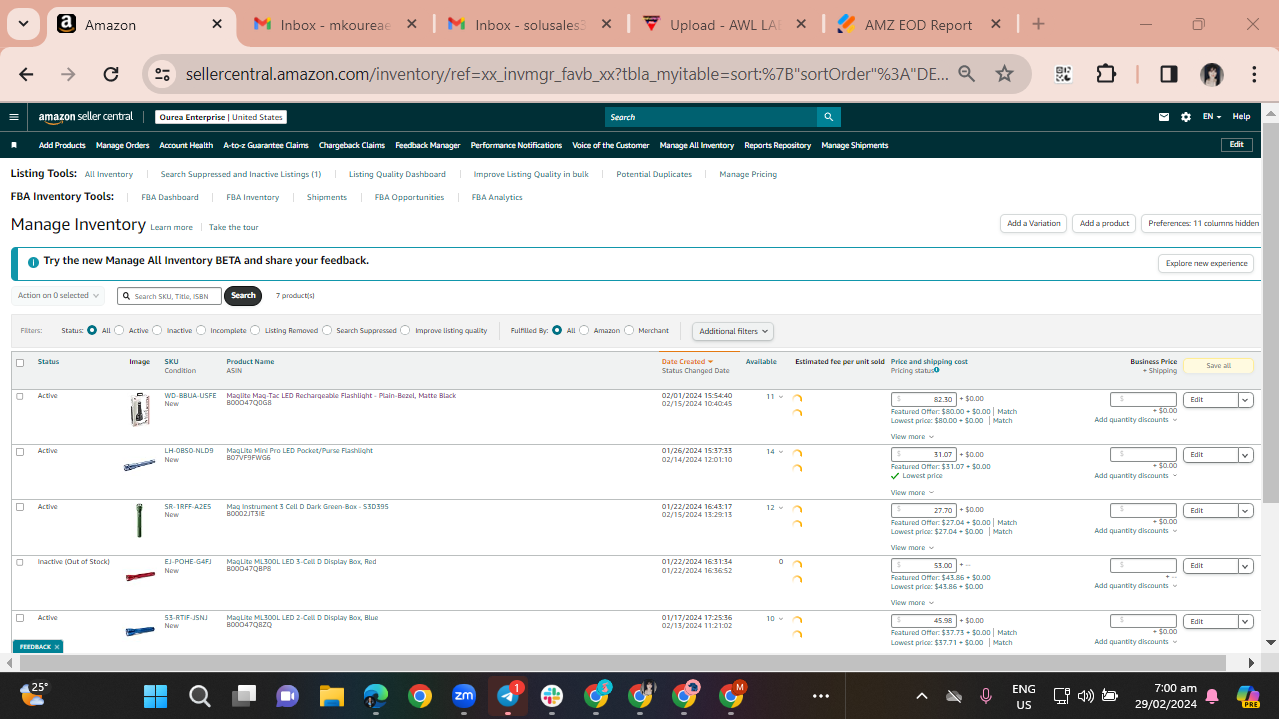The image size is (1279, 719).
Task: Open the Account Health menu item
Action: tap(186, 145)
